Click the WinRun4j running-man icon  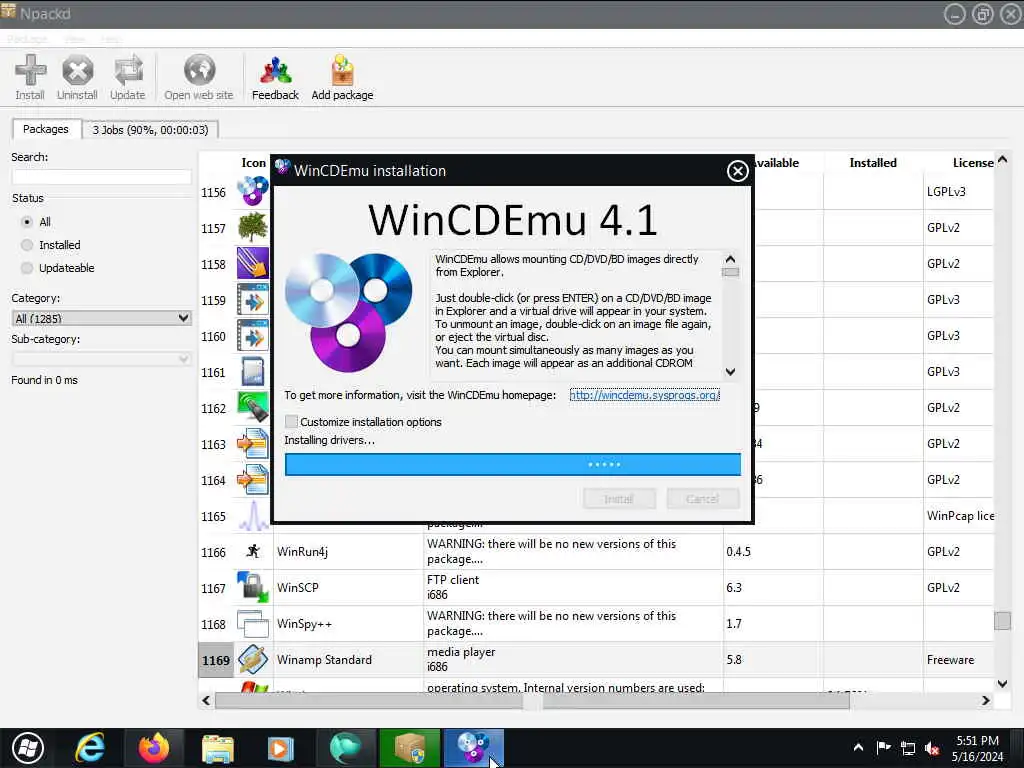(253, 551)
